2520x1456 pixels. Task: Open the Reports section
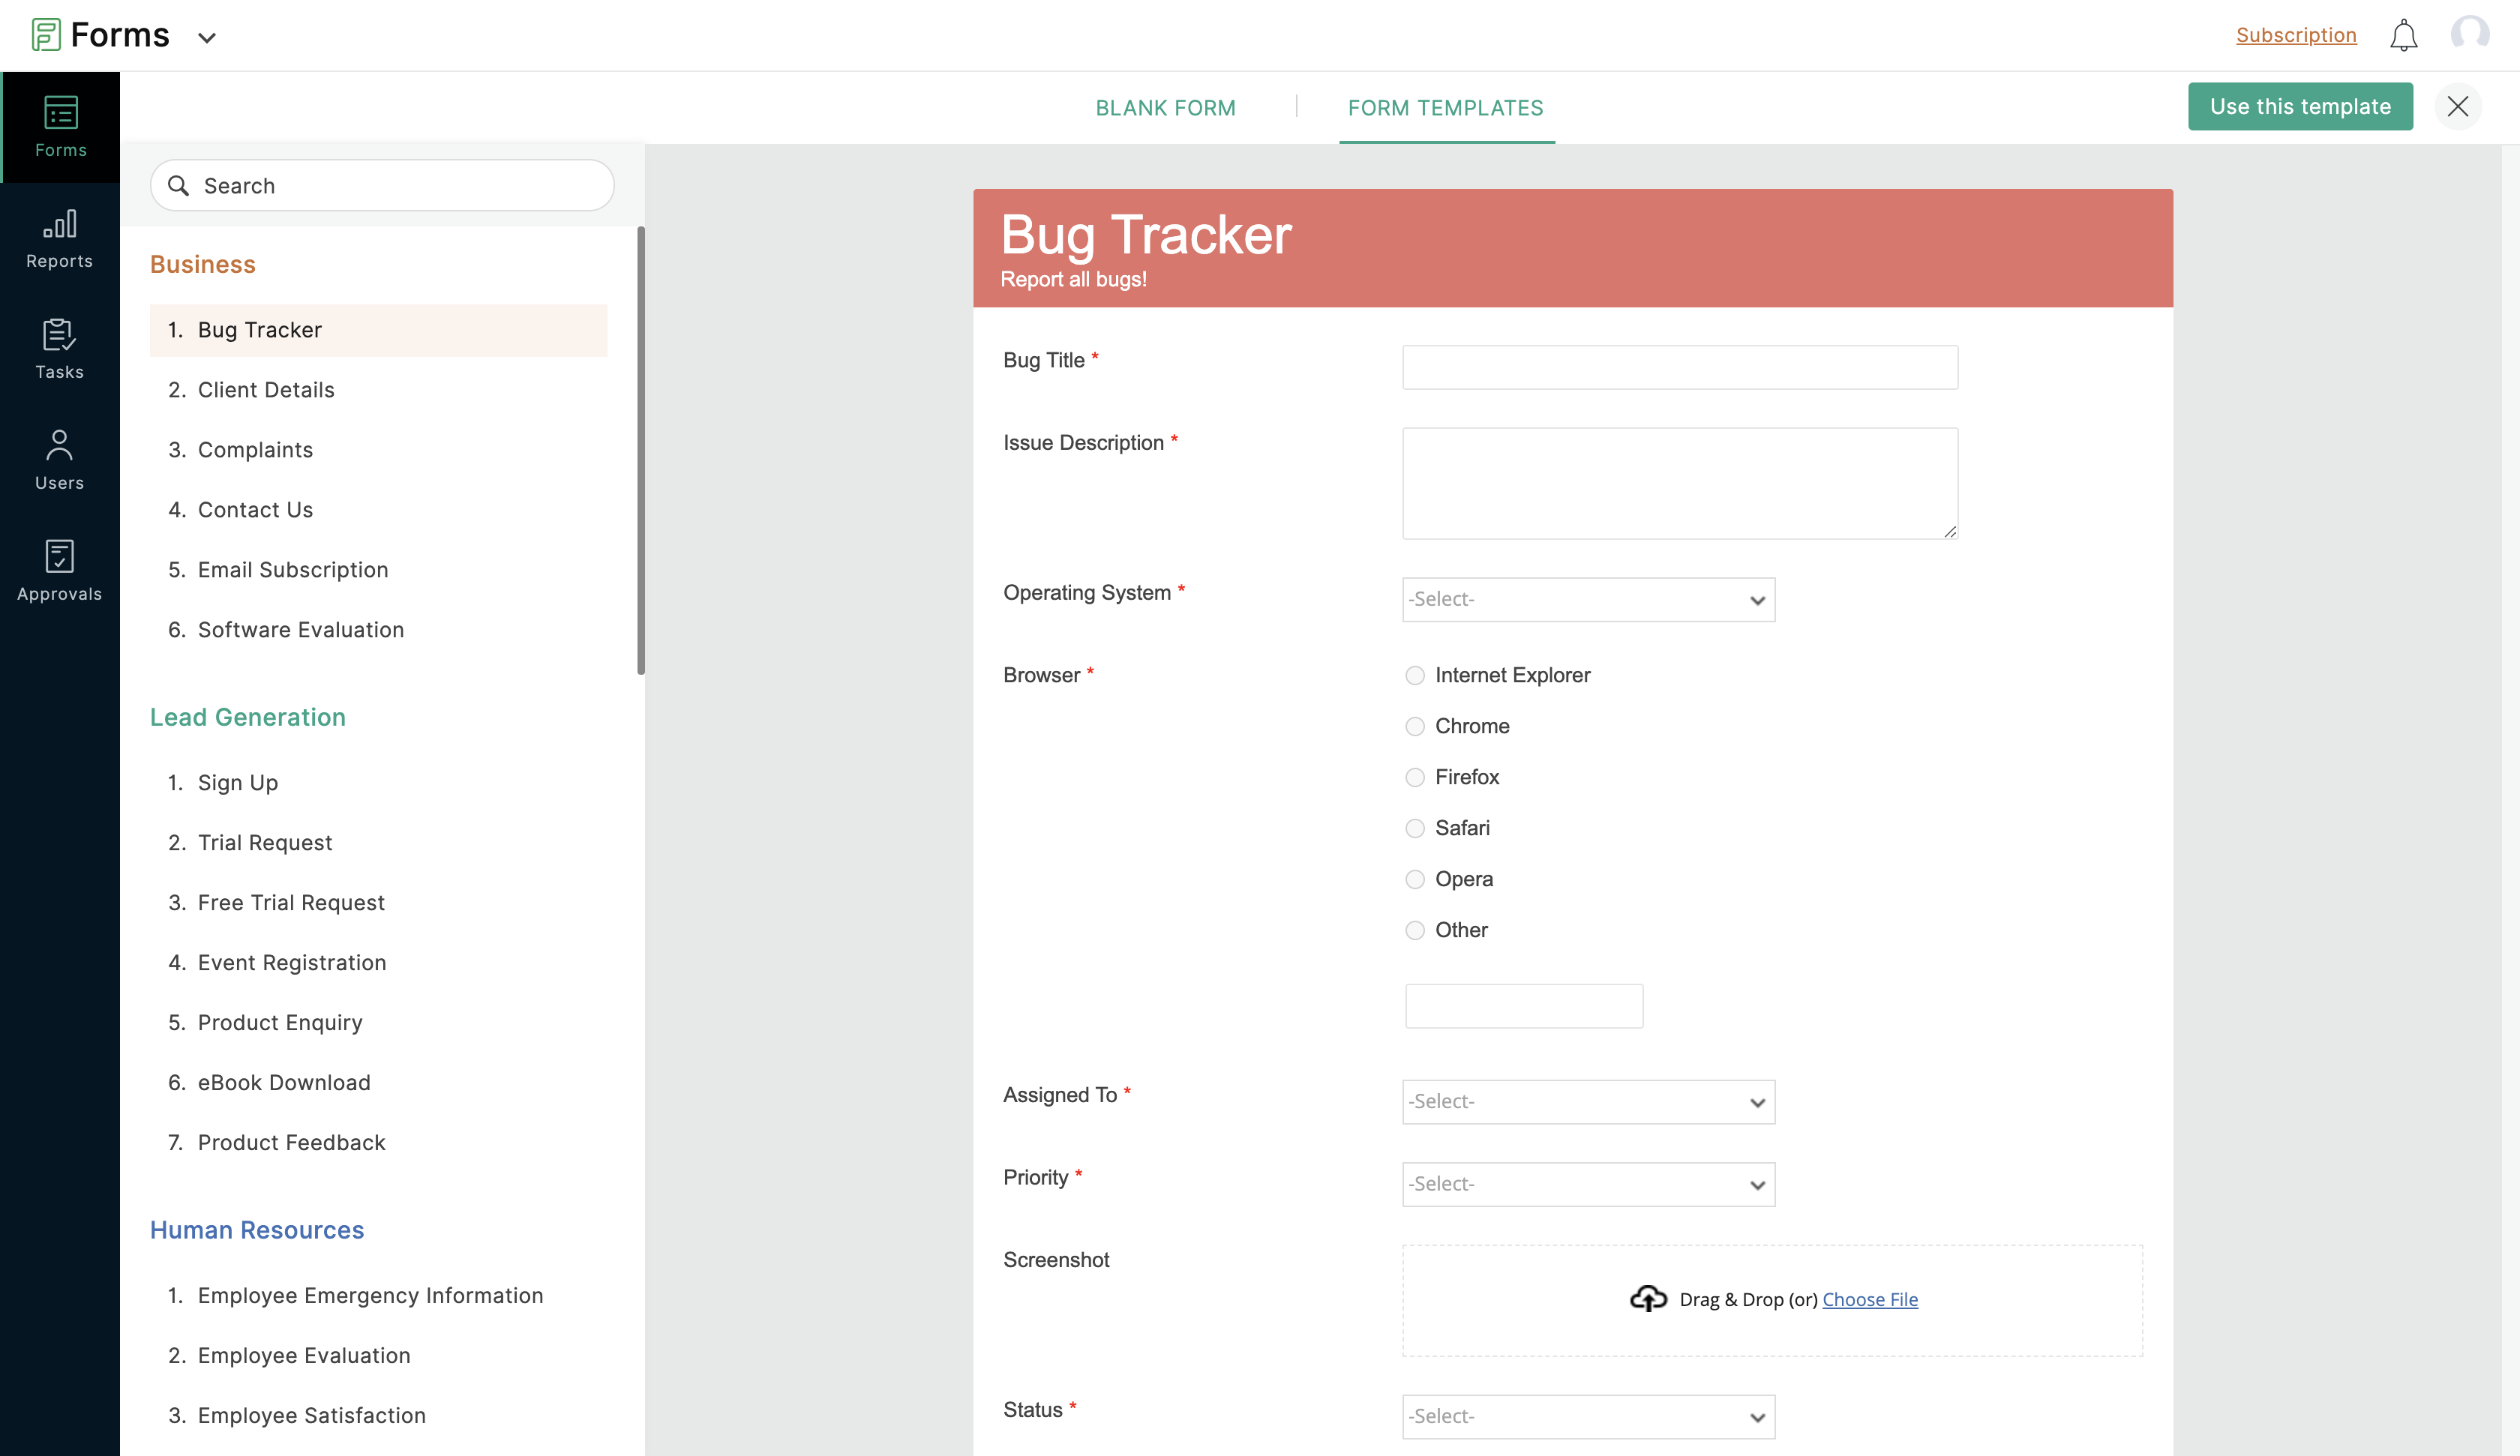click(60, 238)
